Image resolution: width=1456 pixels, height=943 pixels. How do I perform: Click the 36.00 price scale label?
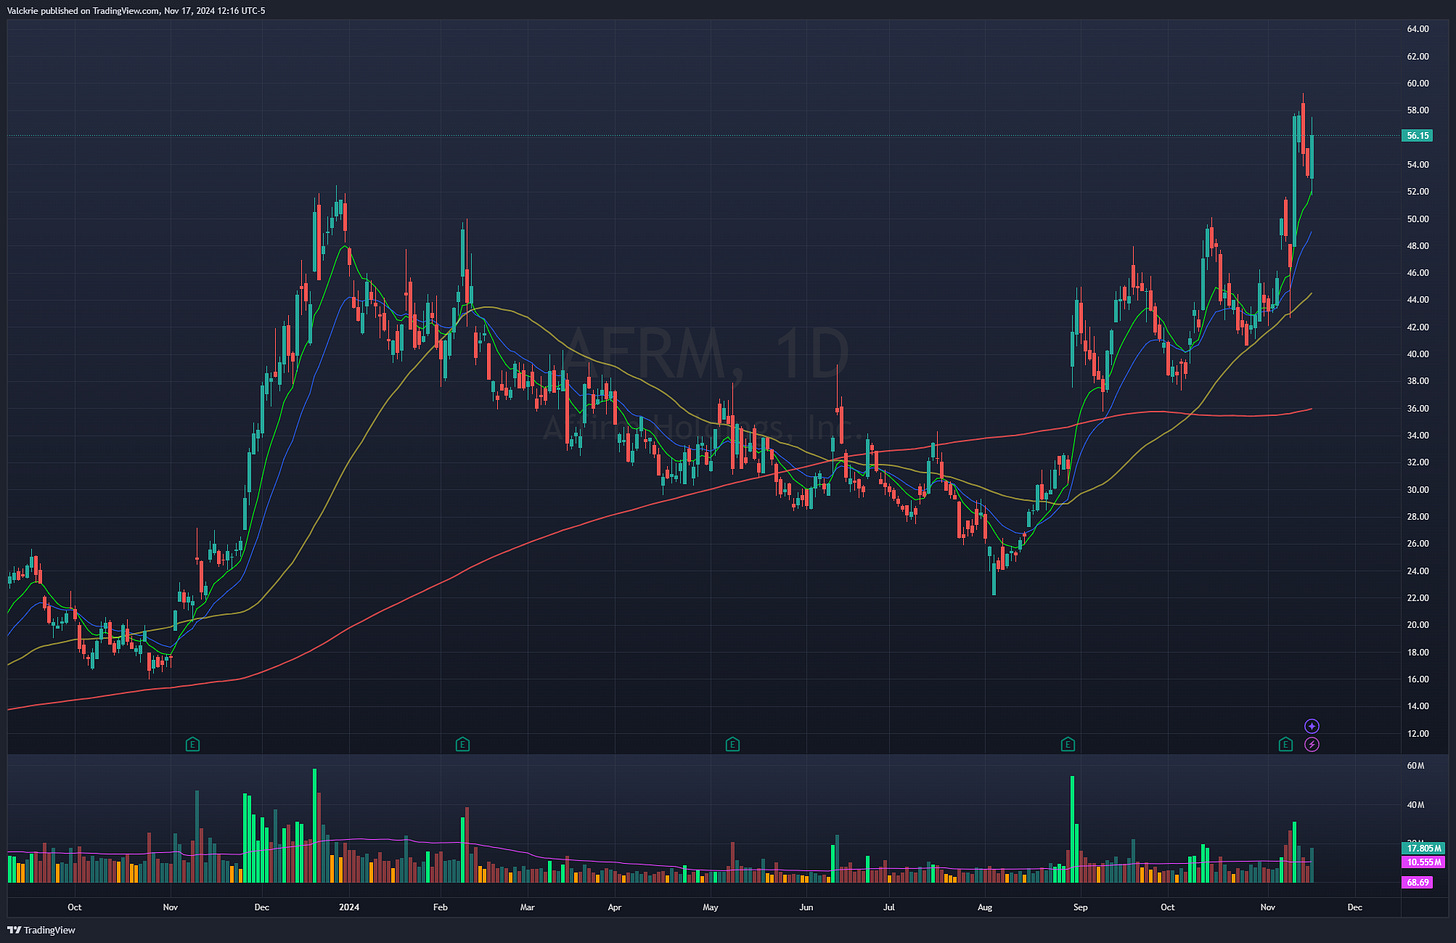coord(1417,408)
